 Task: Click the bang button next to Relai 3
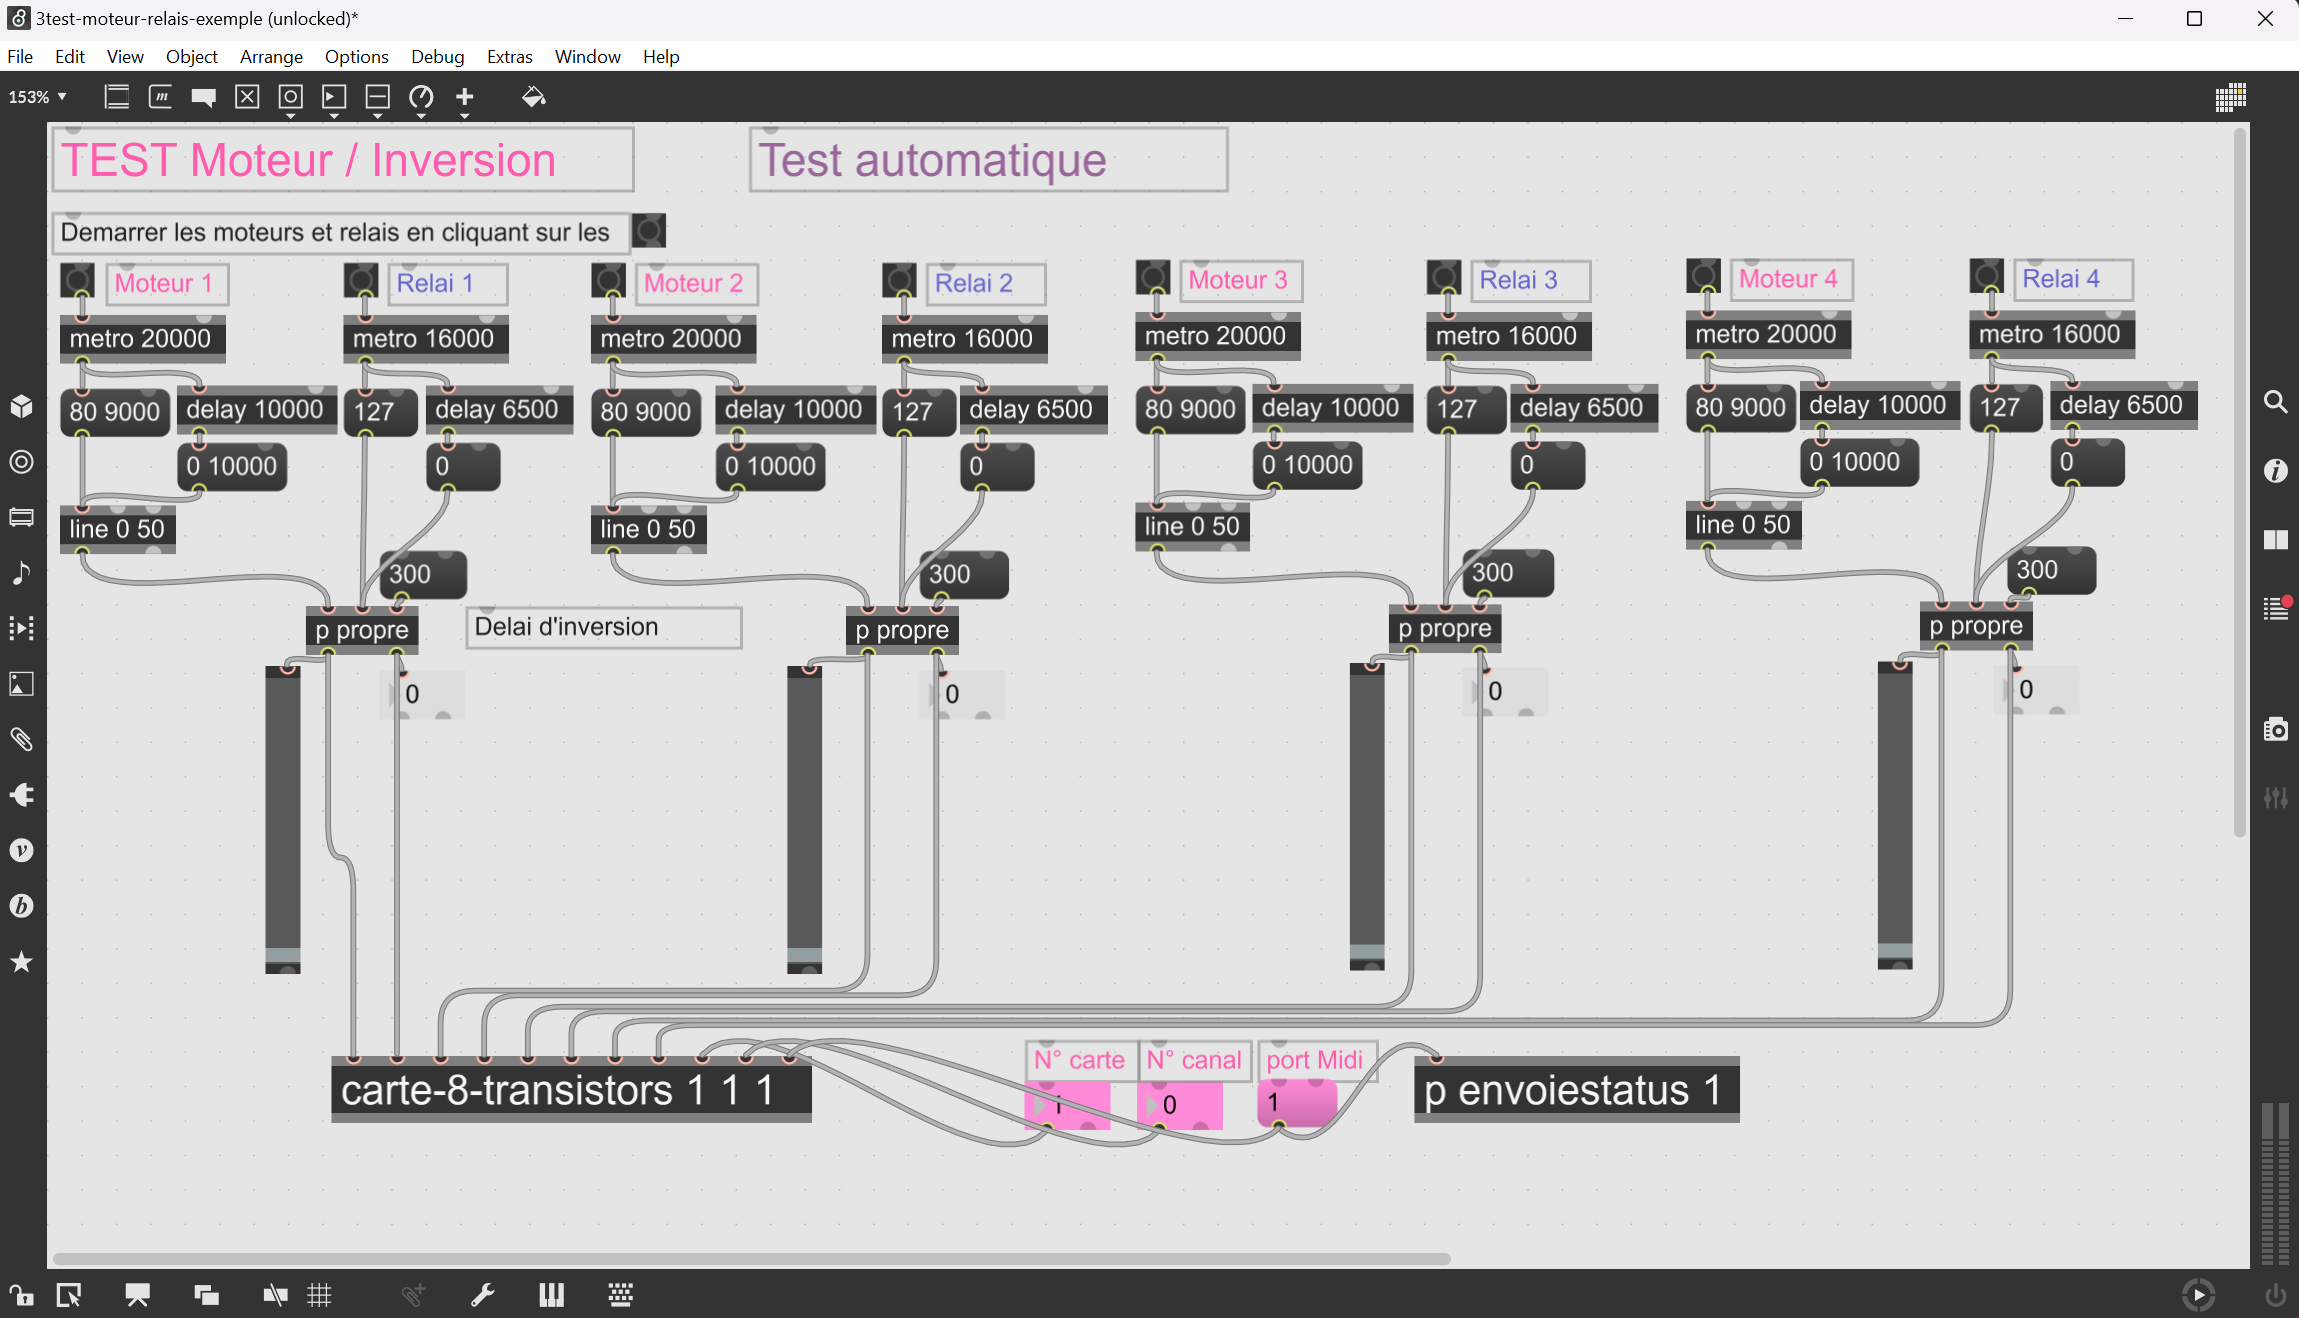1444,277
